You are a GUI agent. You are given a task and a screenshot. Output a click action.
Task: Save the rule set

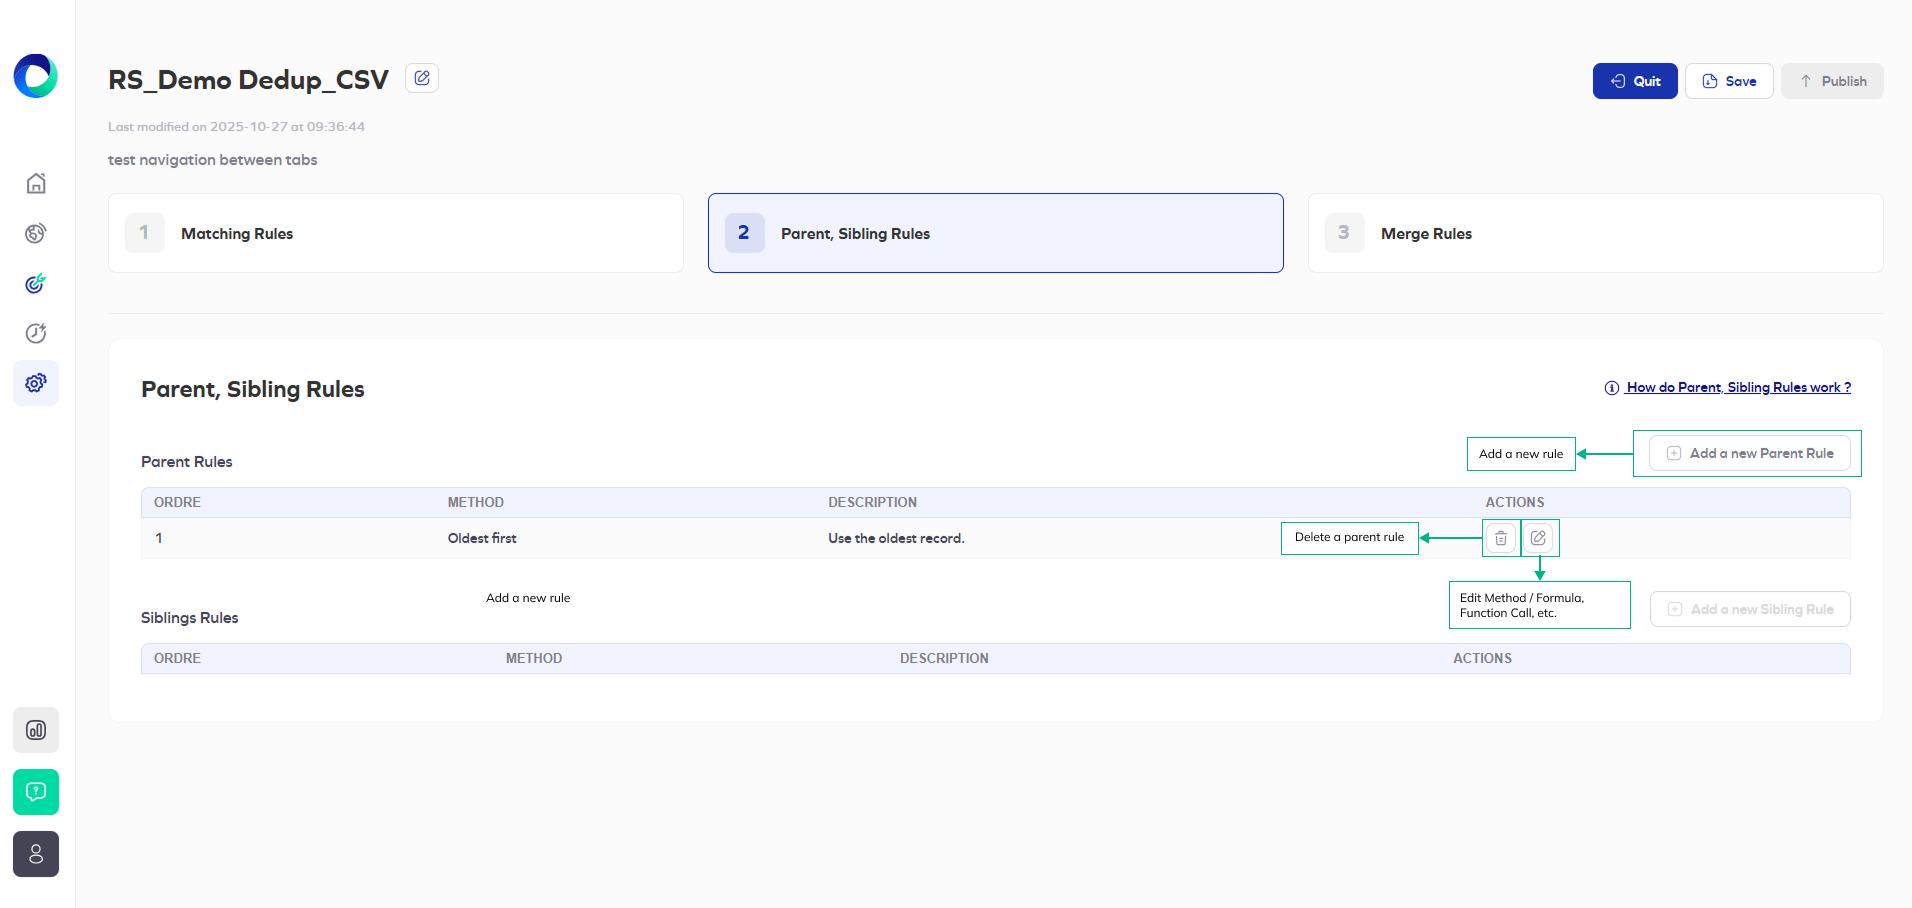click(1729, 81)
